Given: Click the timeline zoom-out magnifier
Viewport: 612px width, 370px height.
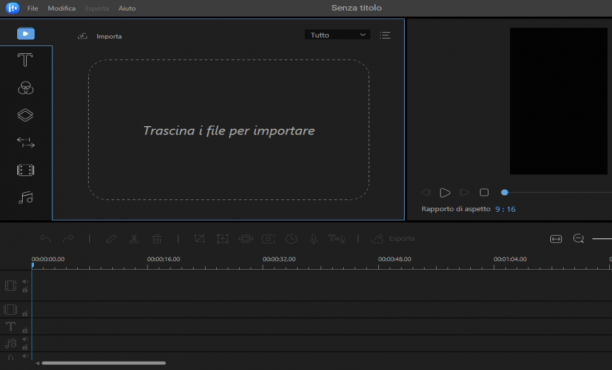Looking at the screenshot, I should 578,238.
